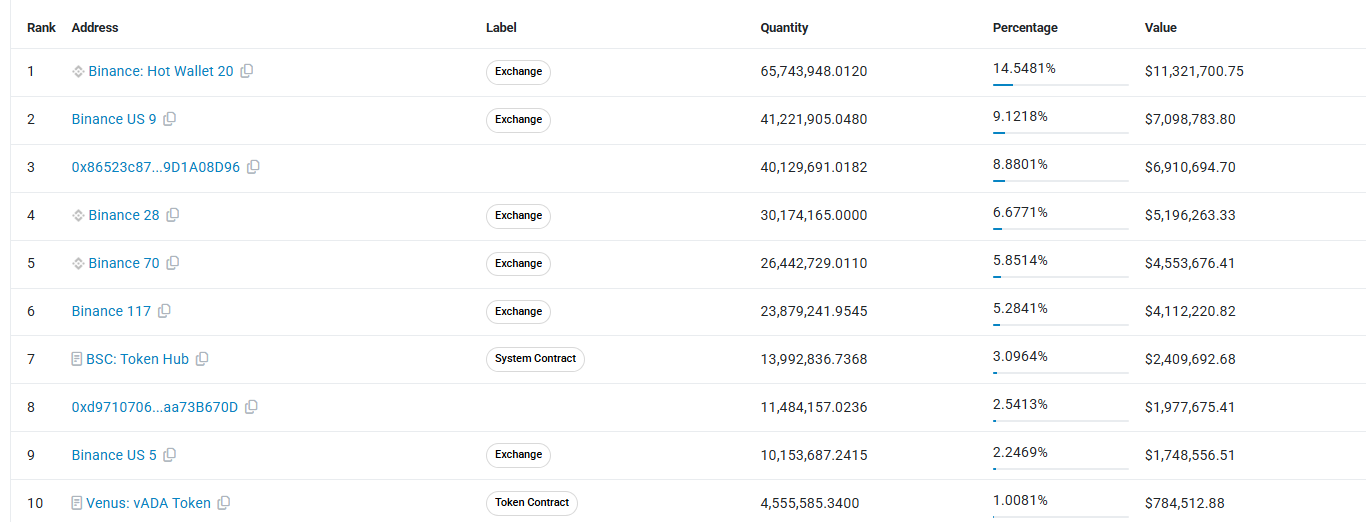Open the BSC: Token Hub contract link
Screen dimensions: 1366x522
click(137, 359)
